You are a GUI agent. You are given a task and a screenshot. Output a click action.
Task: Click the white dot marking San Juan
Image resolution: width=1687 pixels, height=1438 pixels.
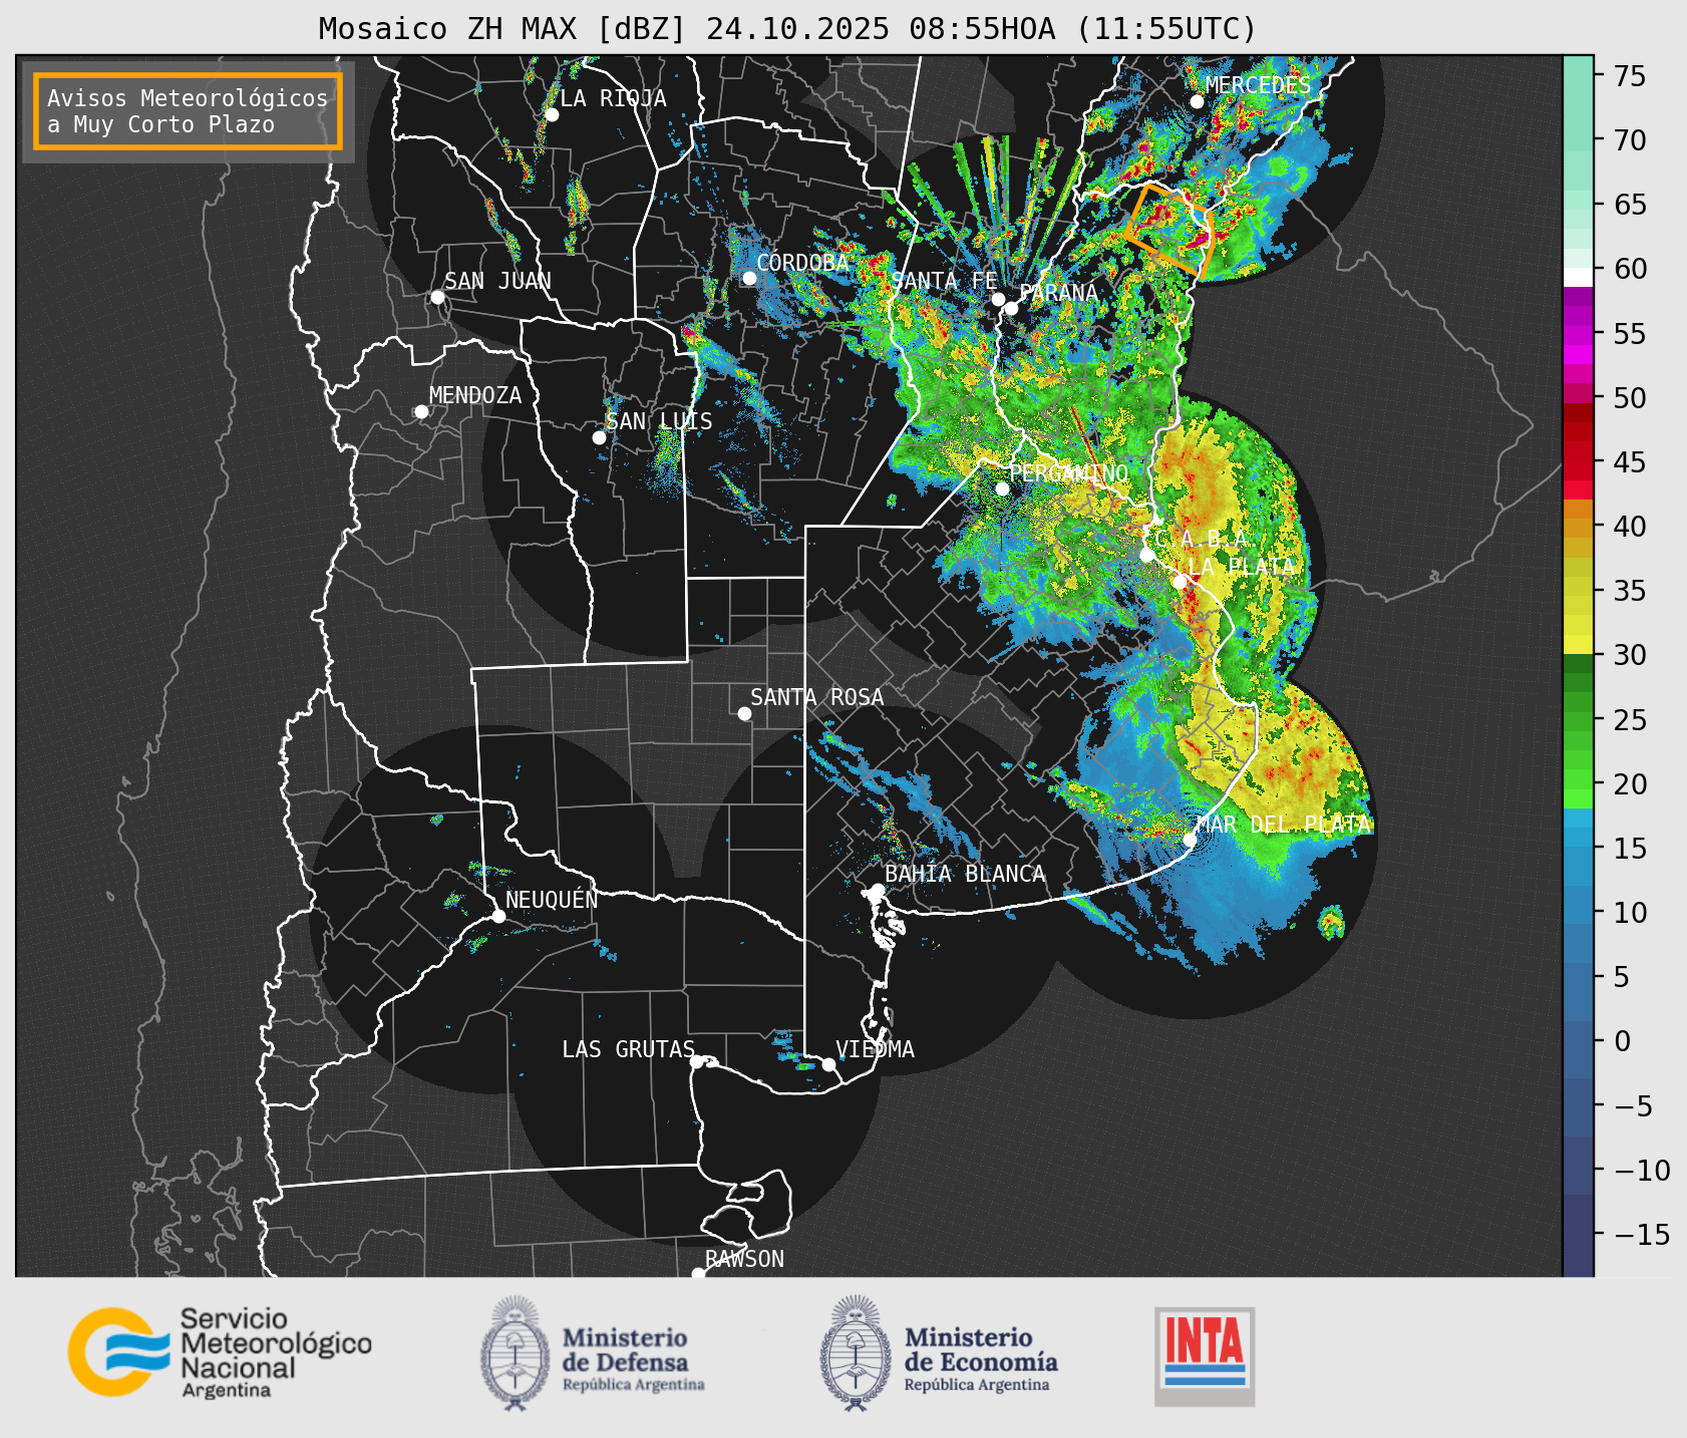coord(437,297)
